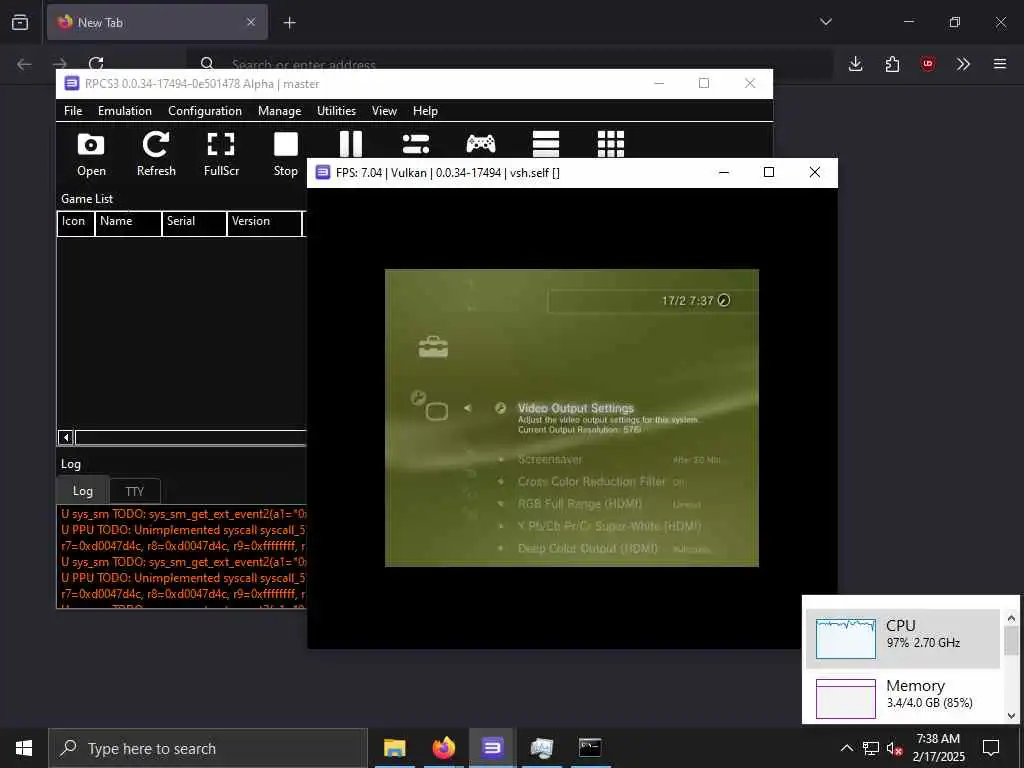
Task: Refresh the RPCS3 game list
Action: click(156, 154)
